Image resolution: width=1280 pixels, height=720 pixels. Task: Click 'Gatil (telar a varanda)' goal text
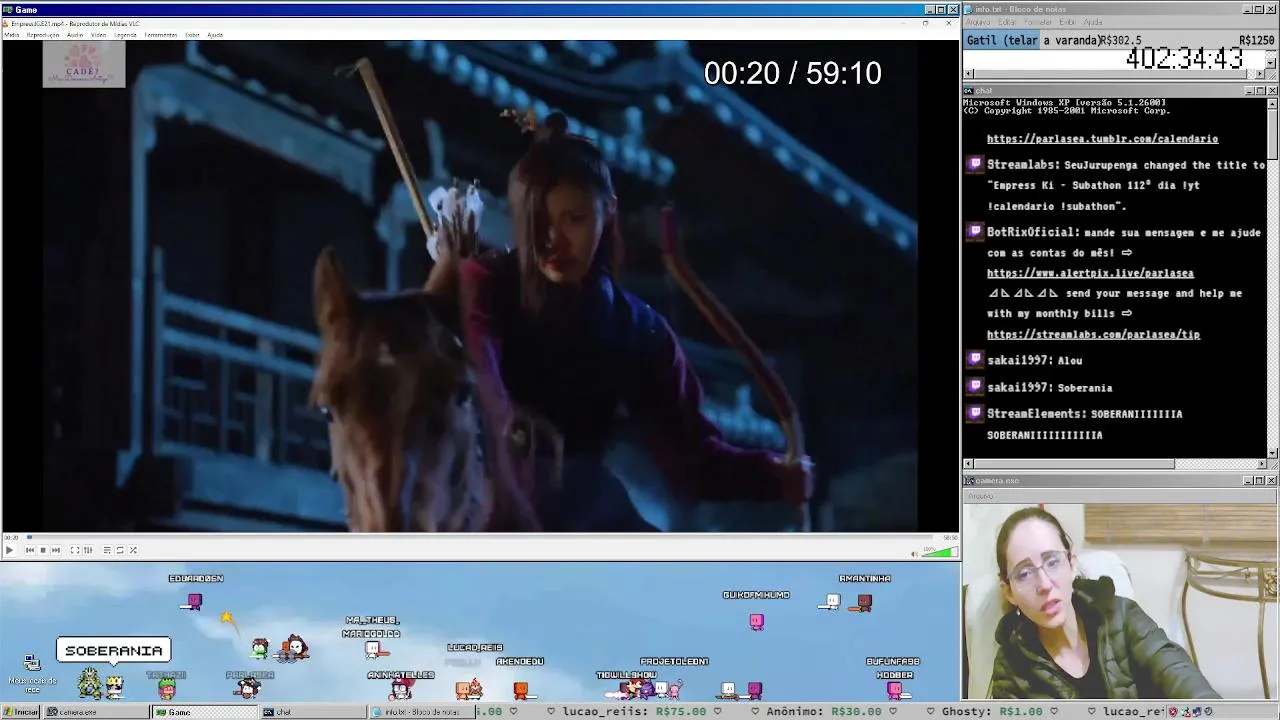[1033, 40]
